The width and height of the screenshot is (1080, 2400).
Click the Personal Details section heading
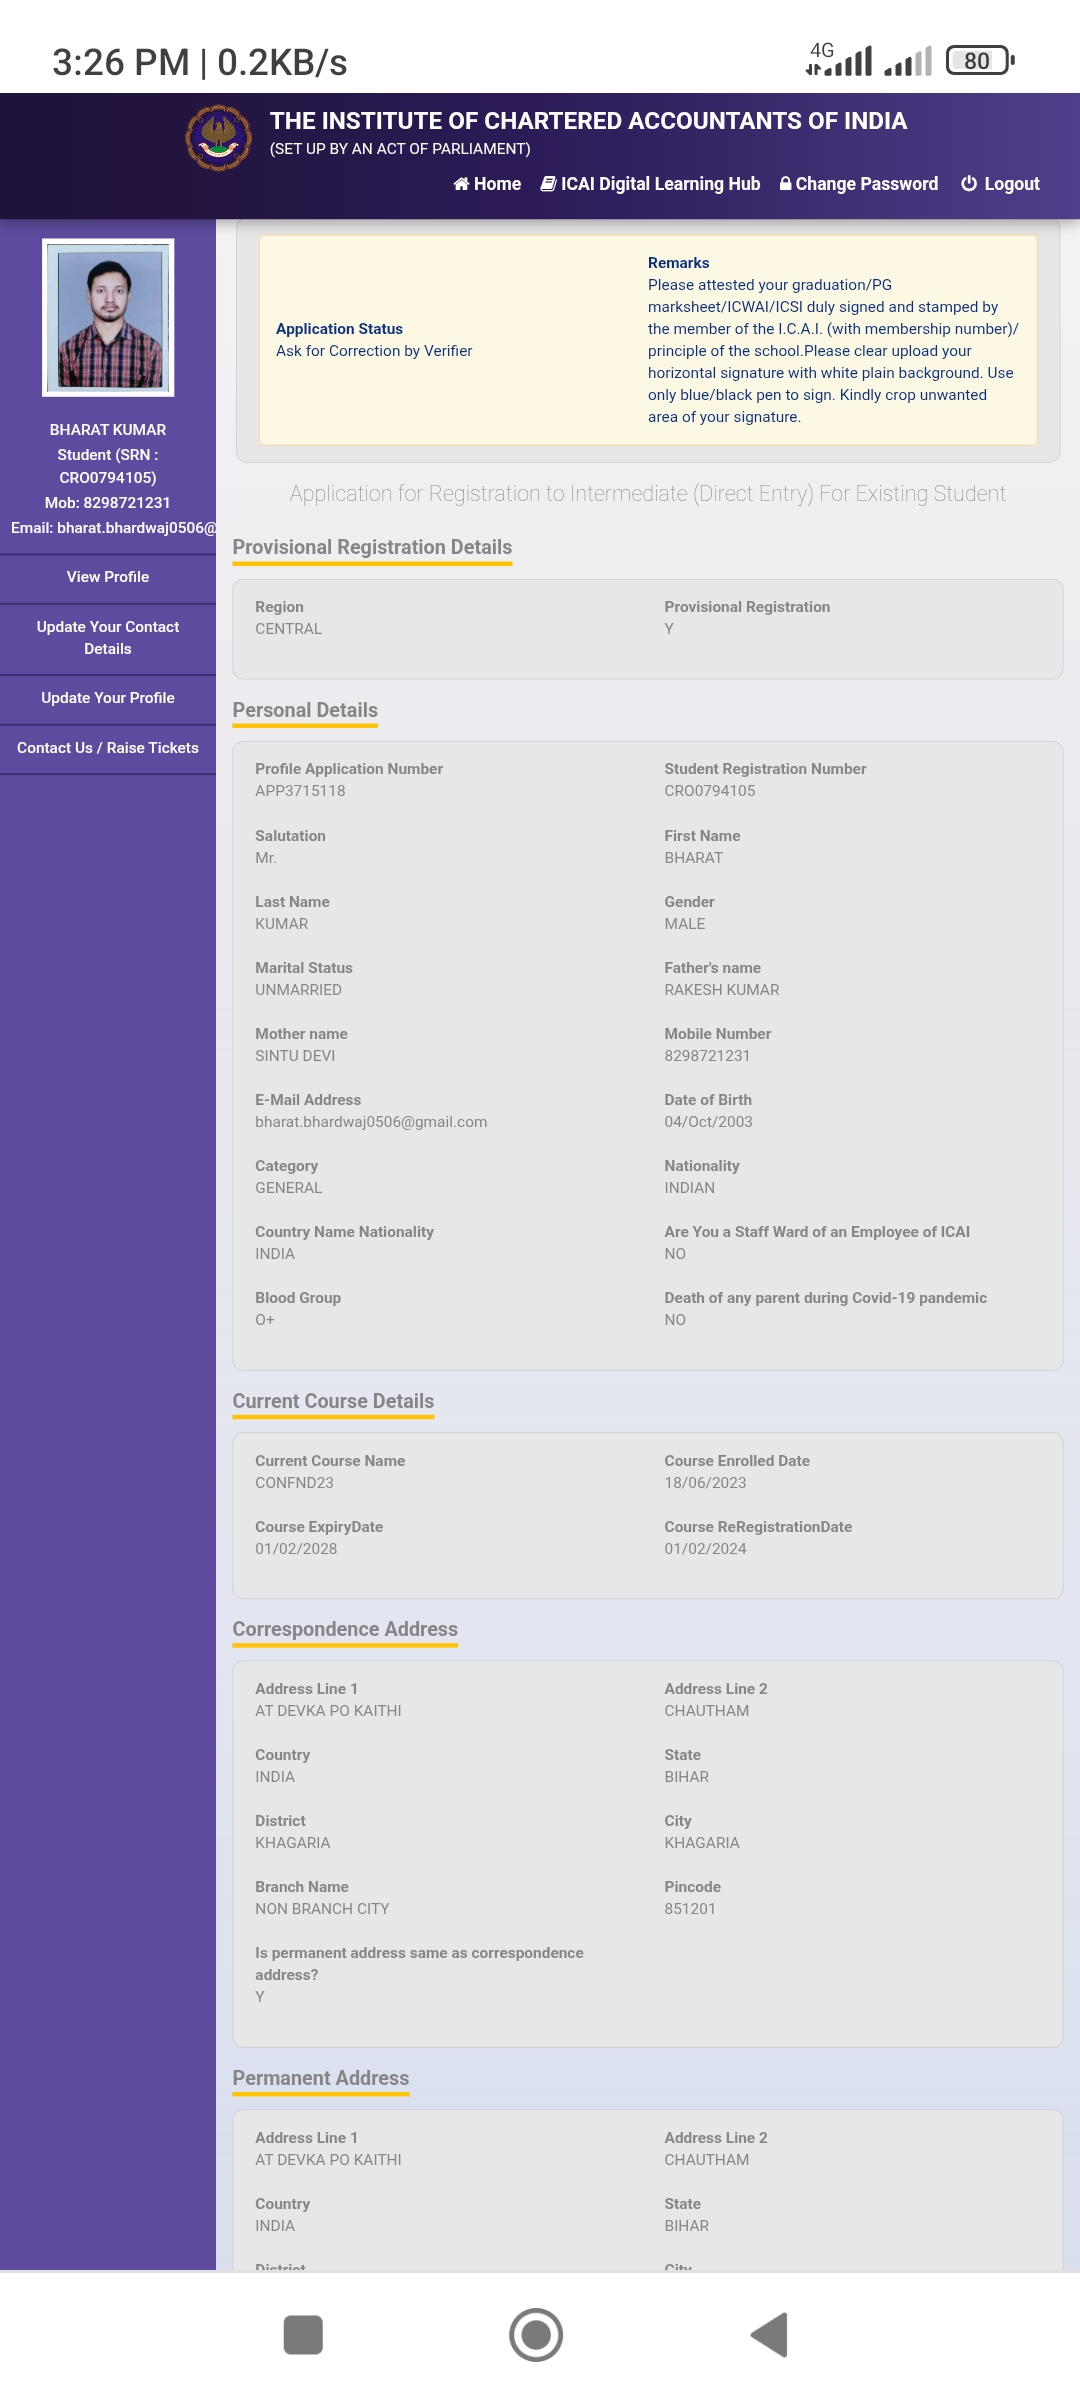(305, 710)
